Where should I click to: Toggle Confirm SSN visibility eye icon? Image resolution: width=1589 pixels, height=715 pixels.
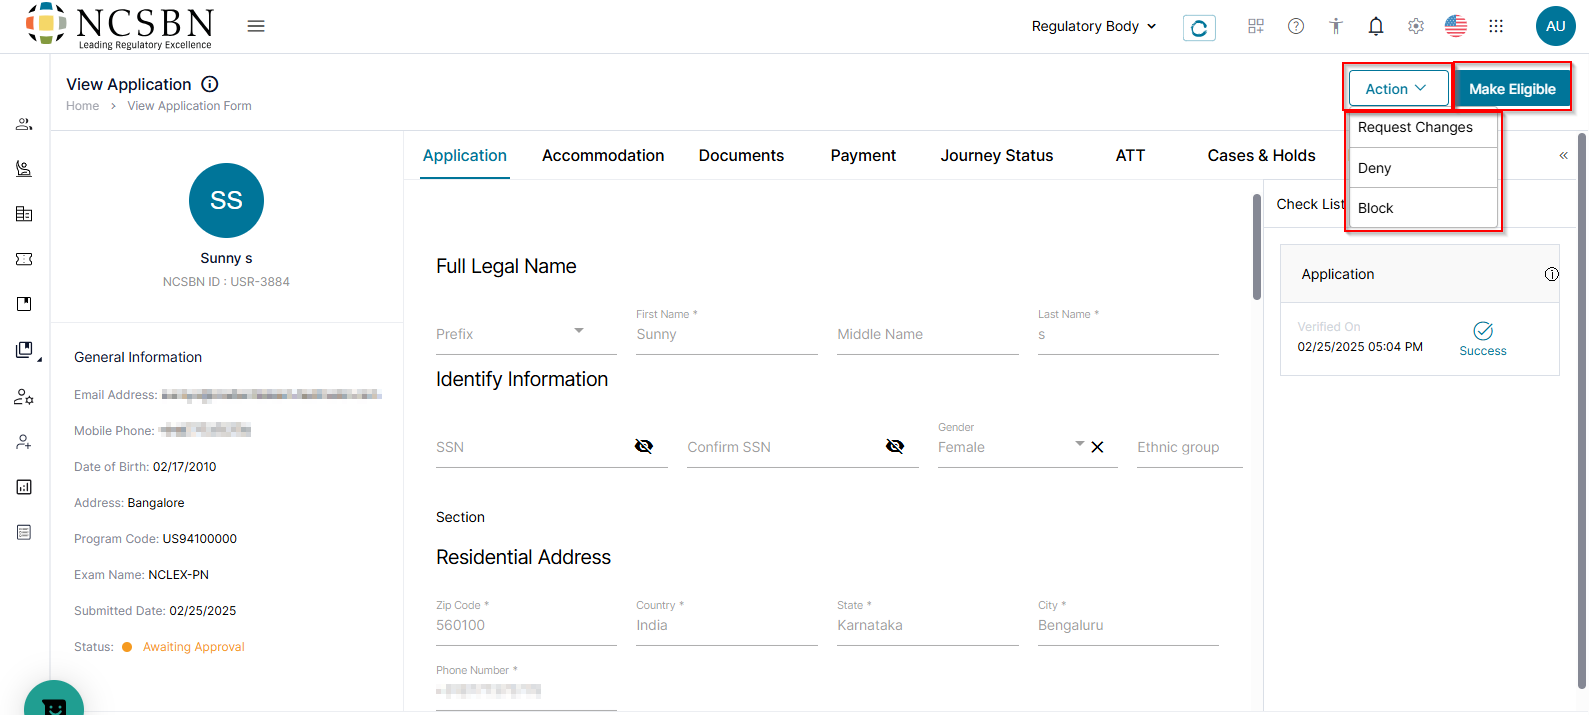(x=895, y=446)
